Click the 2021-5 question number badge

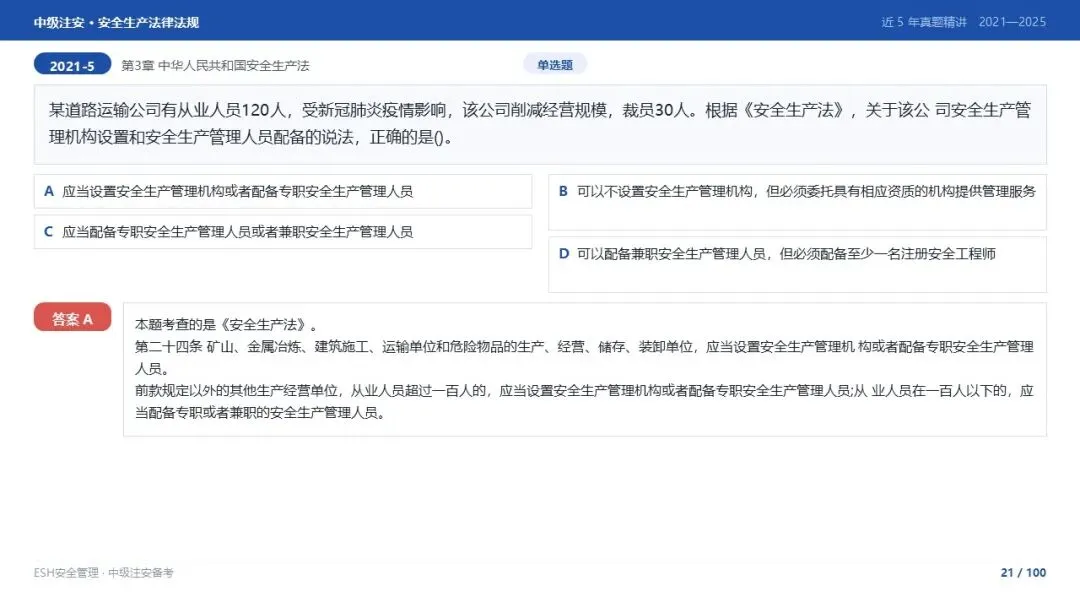coord(72,65)
